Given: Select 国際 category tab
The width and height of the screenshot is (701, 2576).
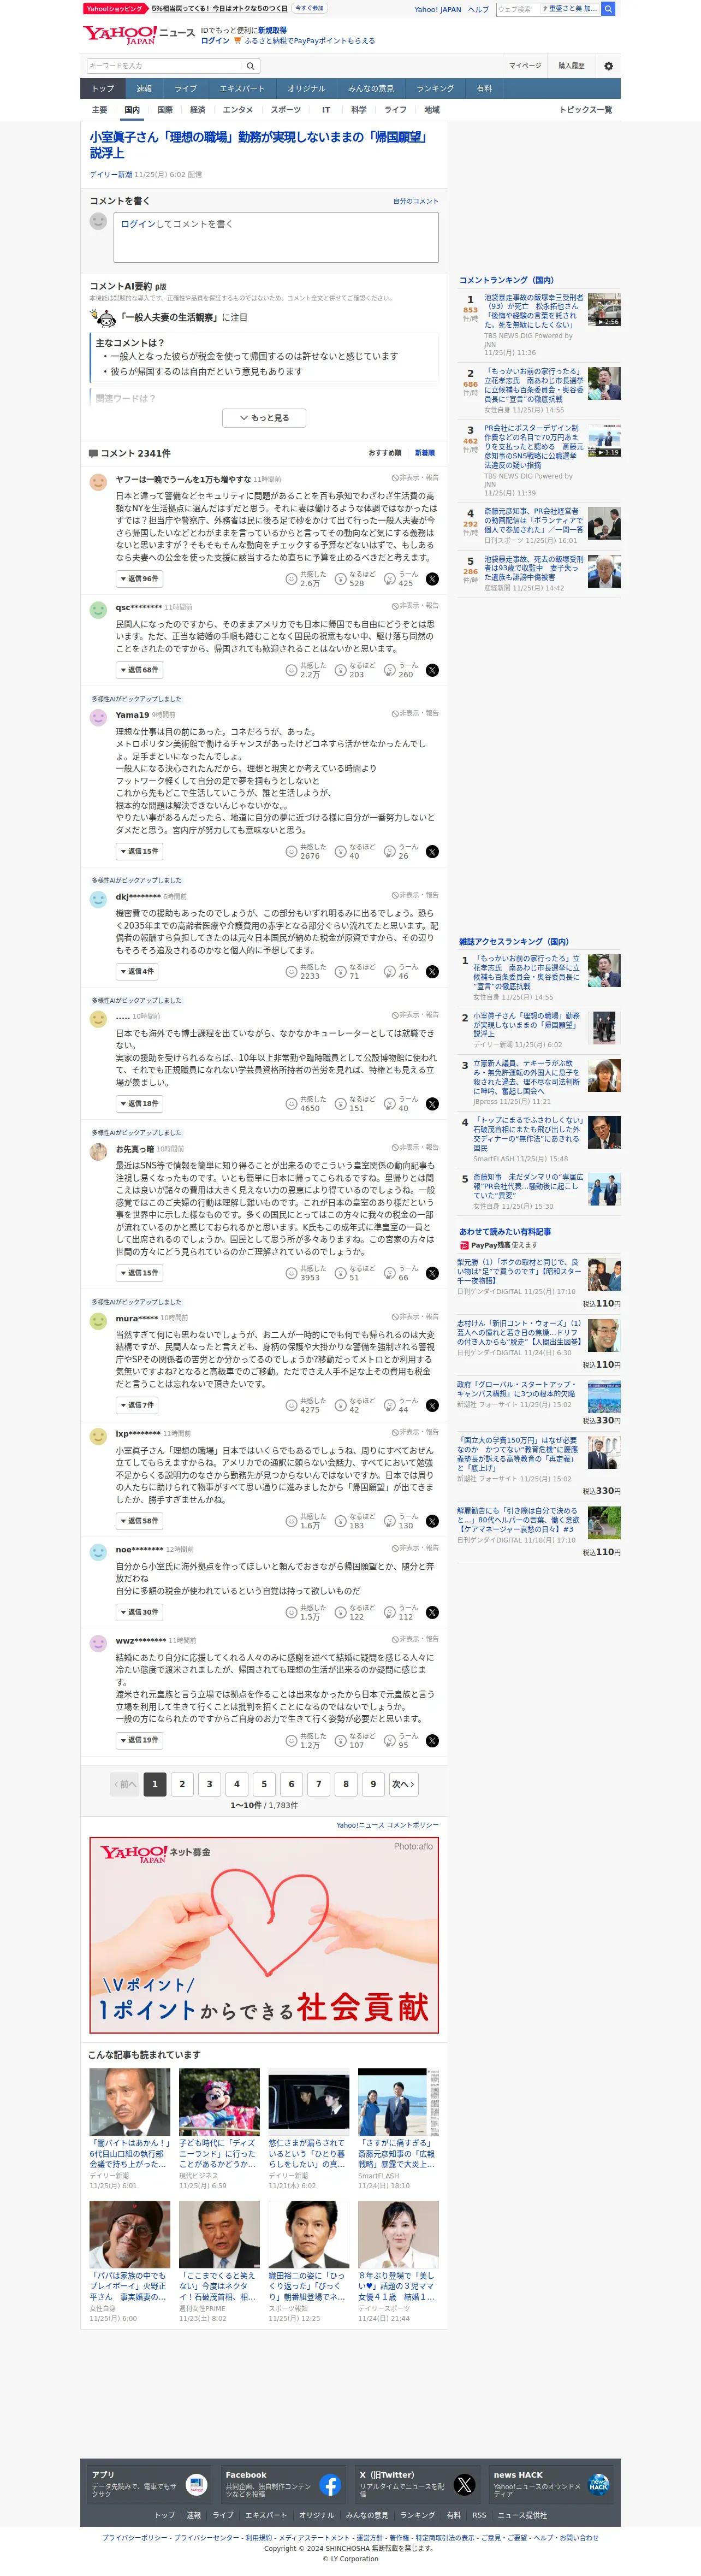Looking at the screenshot, I should click(165, 110).
